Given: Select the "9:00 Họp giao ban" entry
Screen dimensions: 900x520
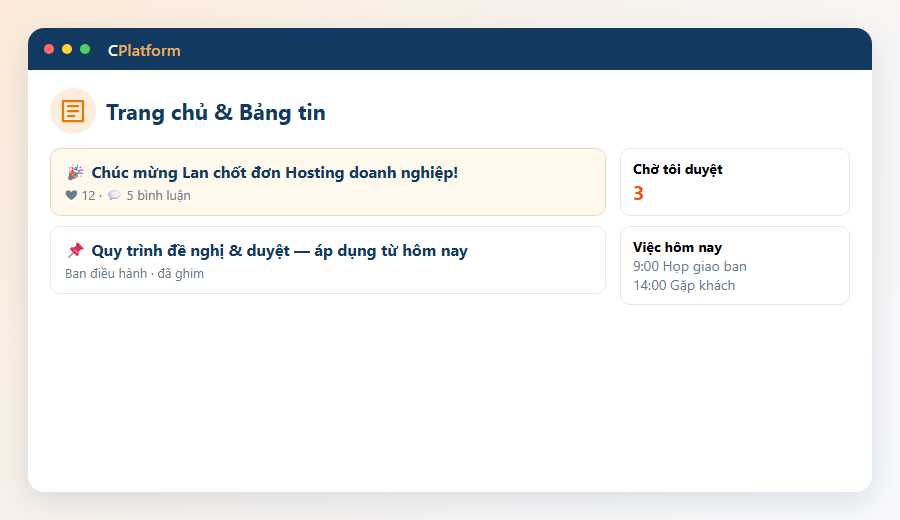Looking at the screenshot, I should [690, 267].
